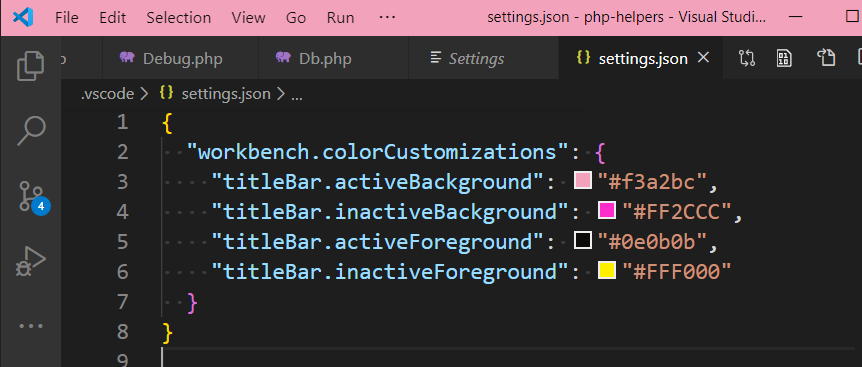Image resolution: width=862 pixels, height=367 pixels.
Task: Click the "#FF2CCC" value string
Action: (x=677, y=212)
